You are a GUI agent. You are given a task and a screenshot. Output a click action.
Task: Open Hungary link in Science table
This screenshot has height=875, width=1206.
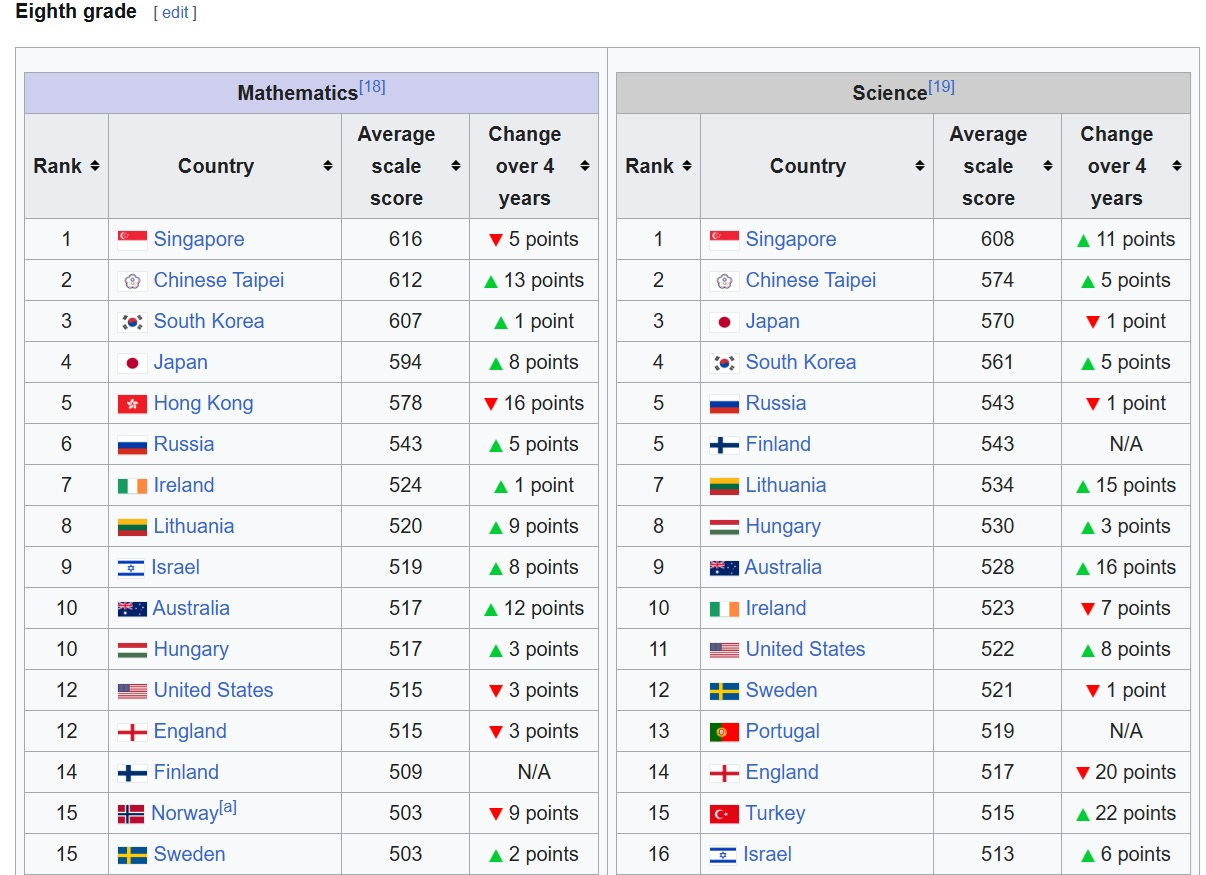(x=783, y=526)
